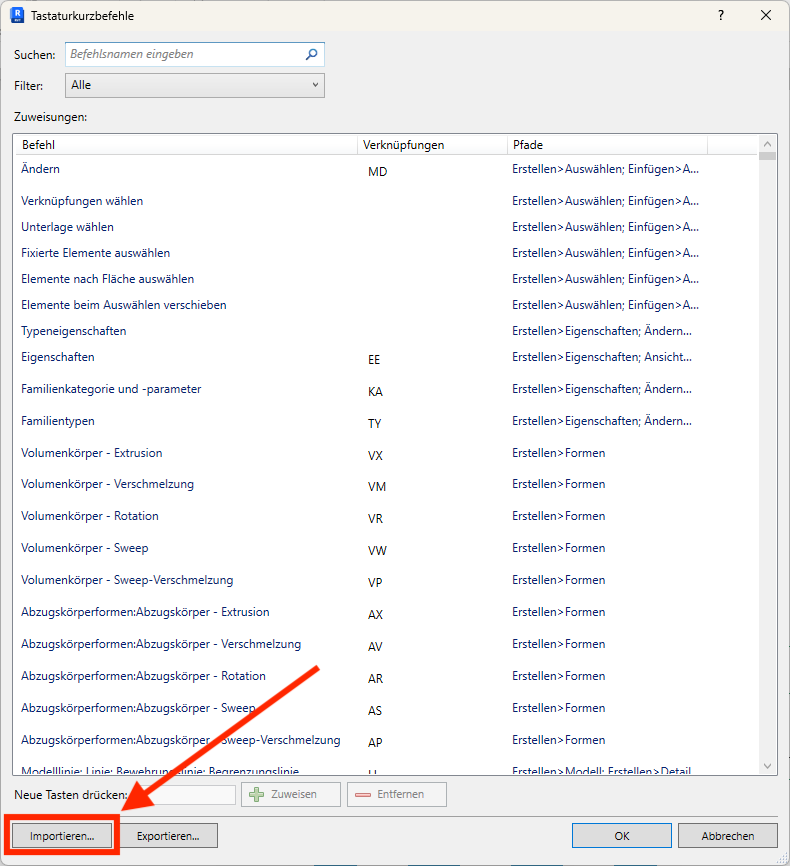Screen dimensions: 790x866
Task: Sort by the Verknüpfungen column header
Action: 431,145
